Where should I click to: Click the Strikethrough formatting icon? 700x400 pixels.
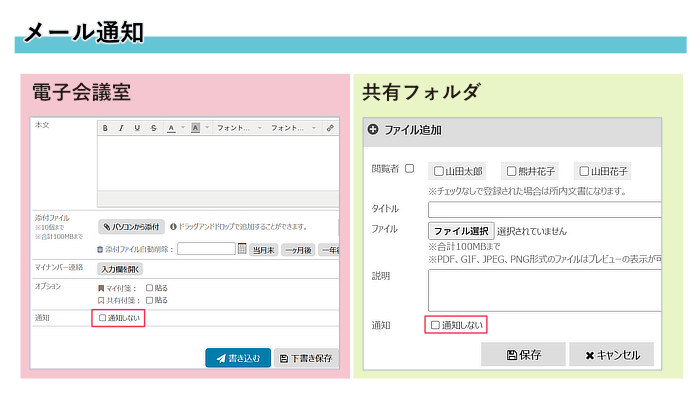153,128
